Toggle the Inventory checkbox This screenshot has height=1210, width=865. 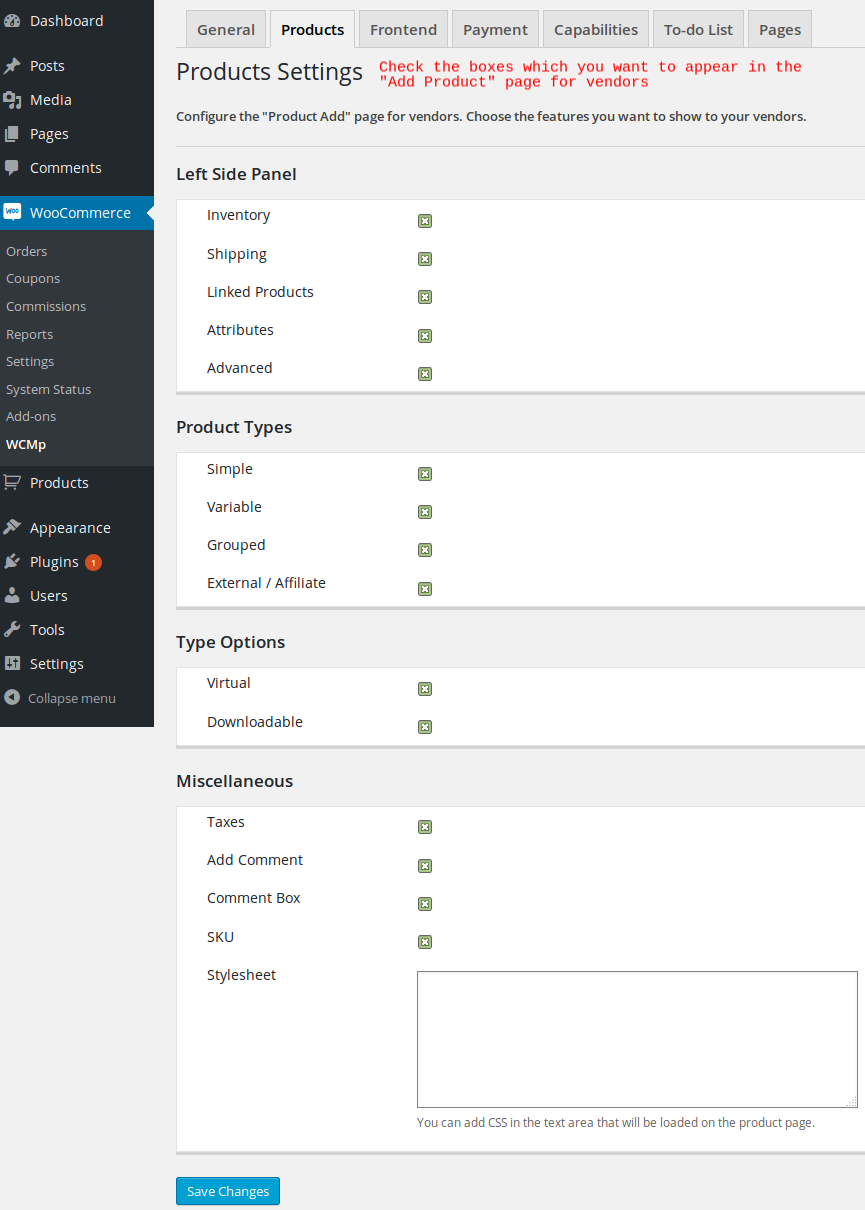tap(425, 221)
